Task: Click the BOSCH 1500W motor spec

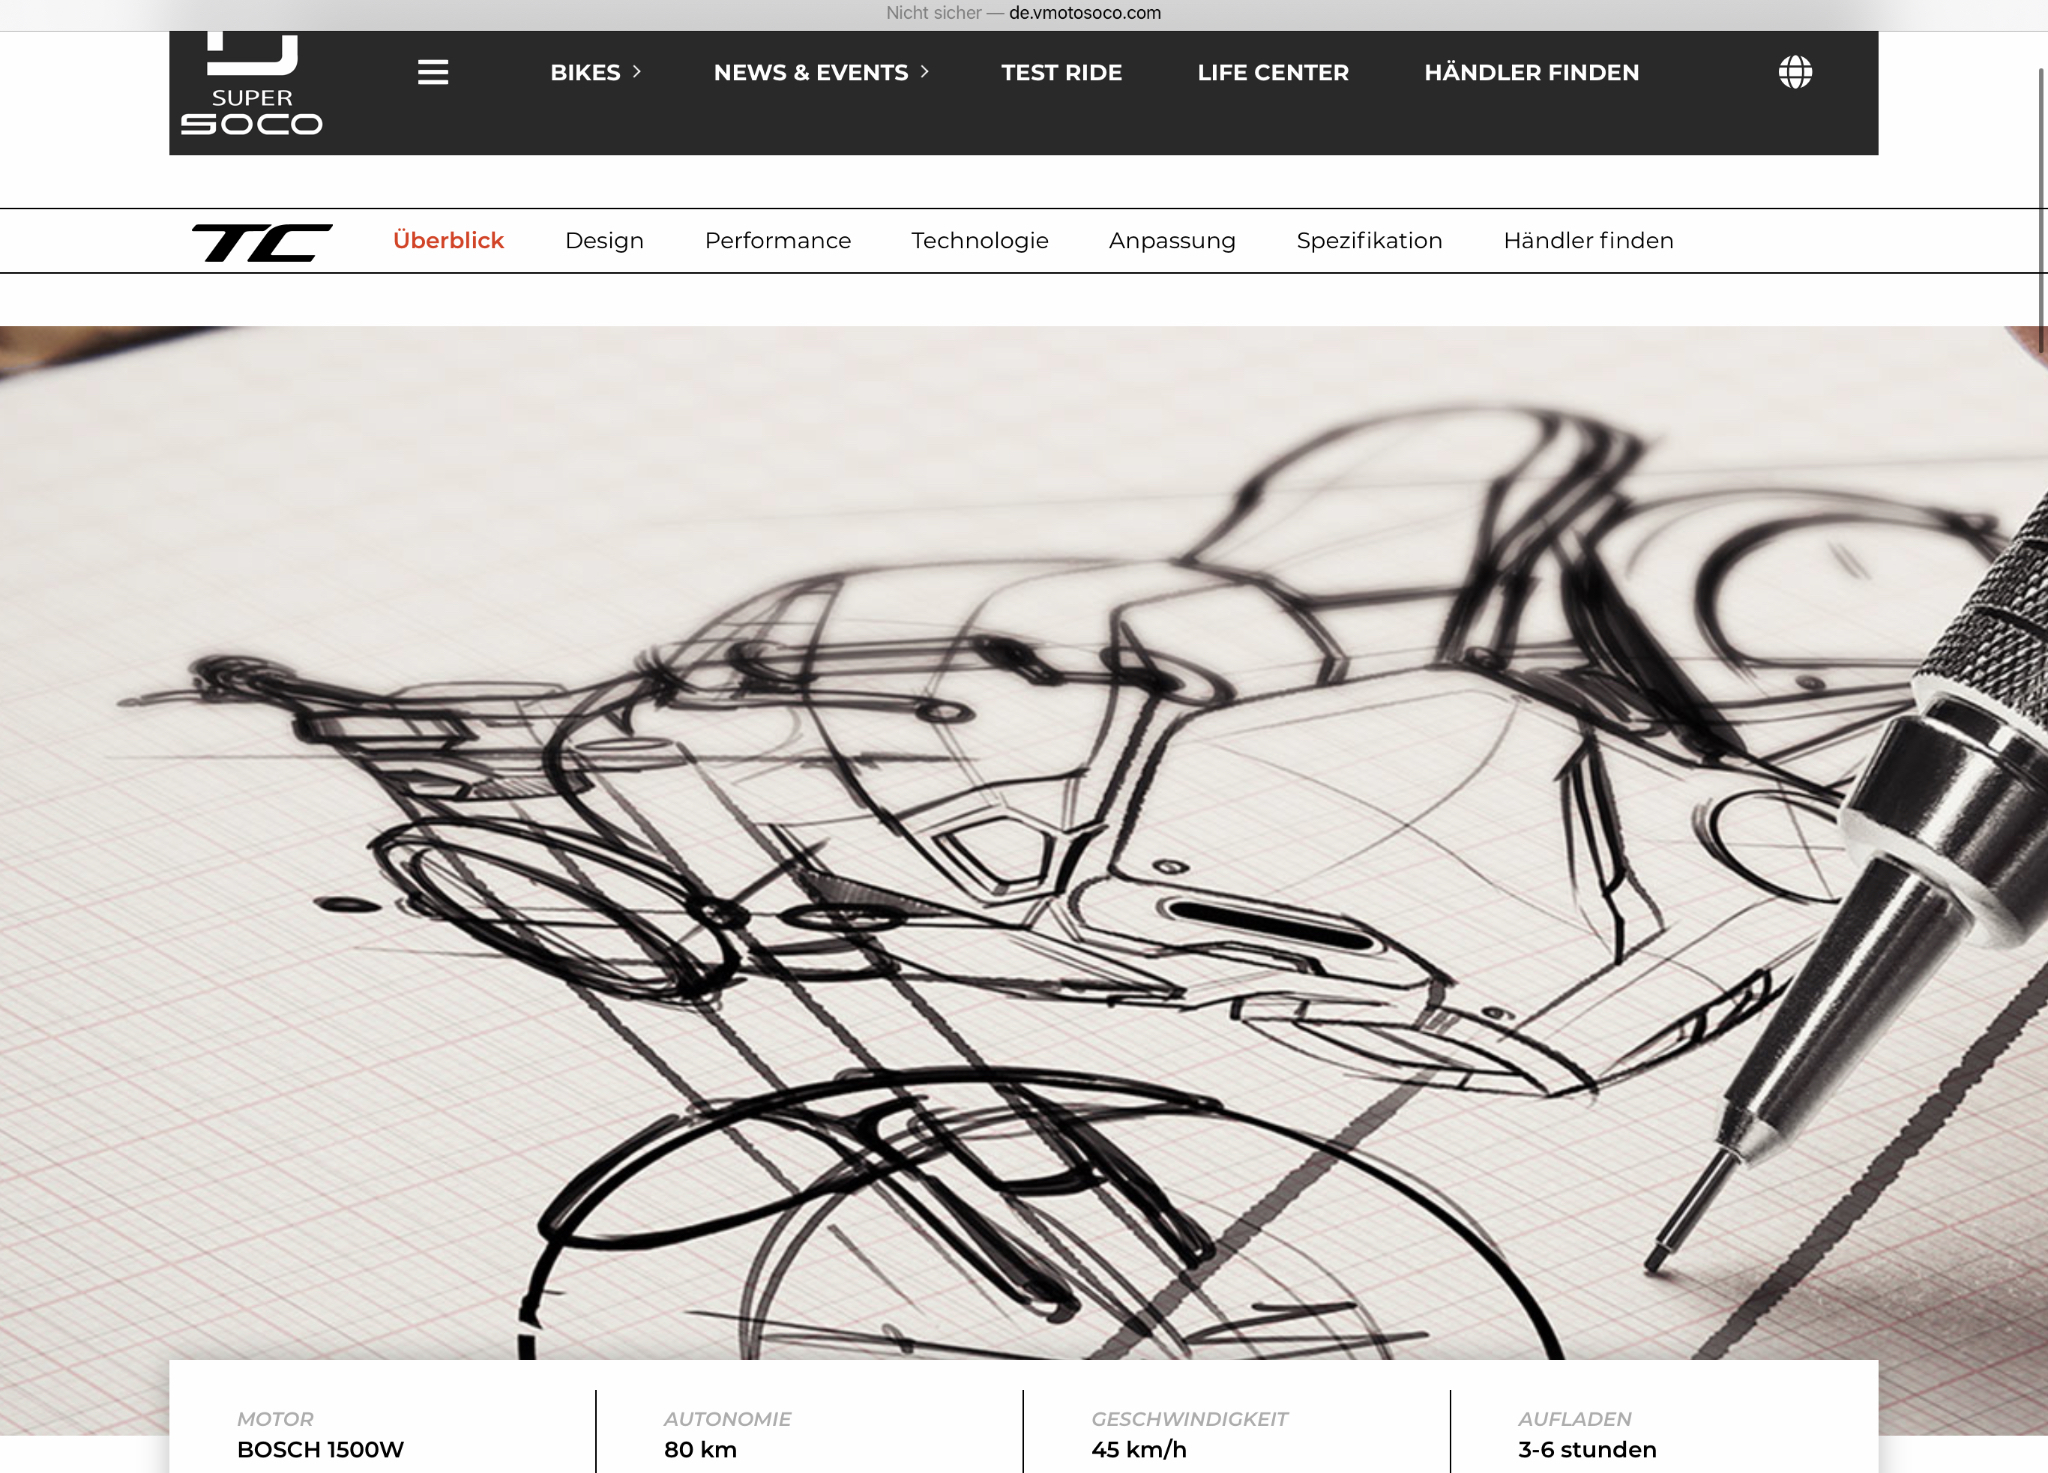Action: pos(320,1449)
